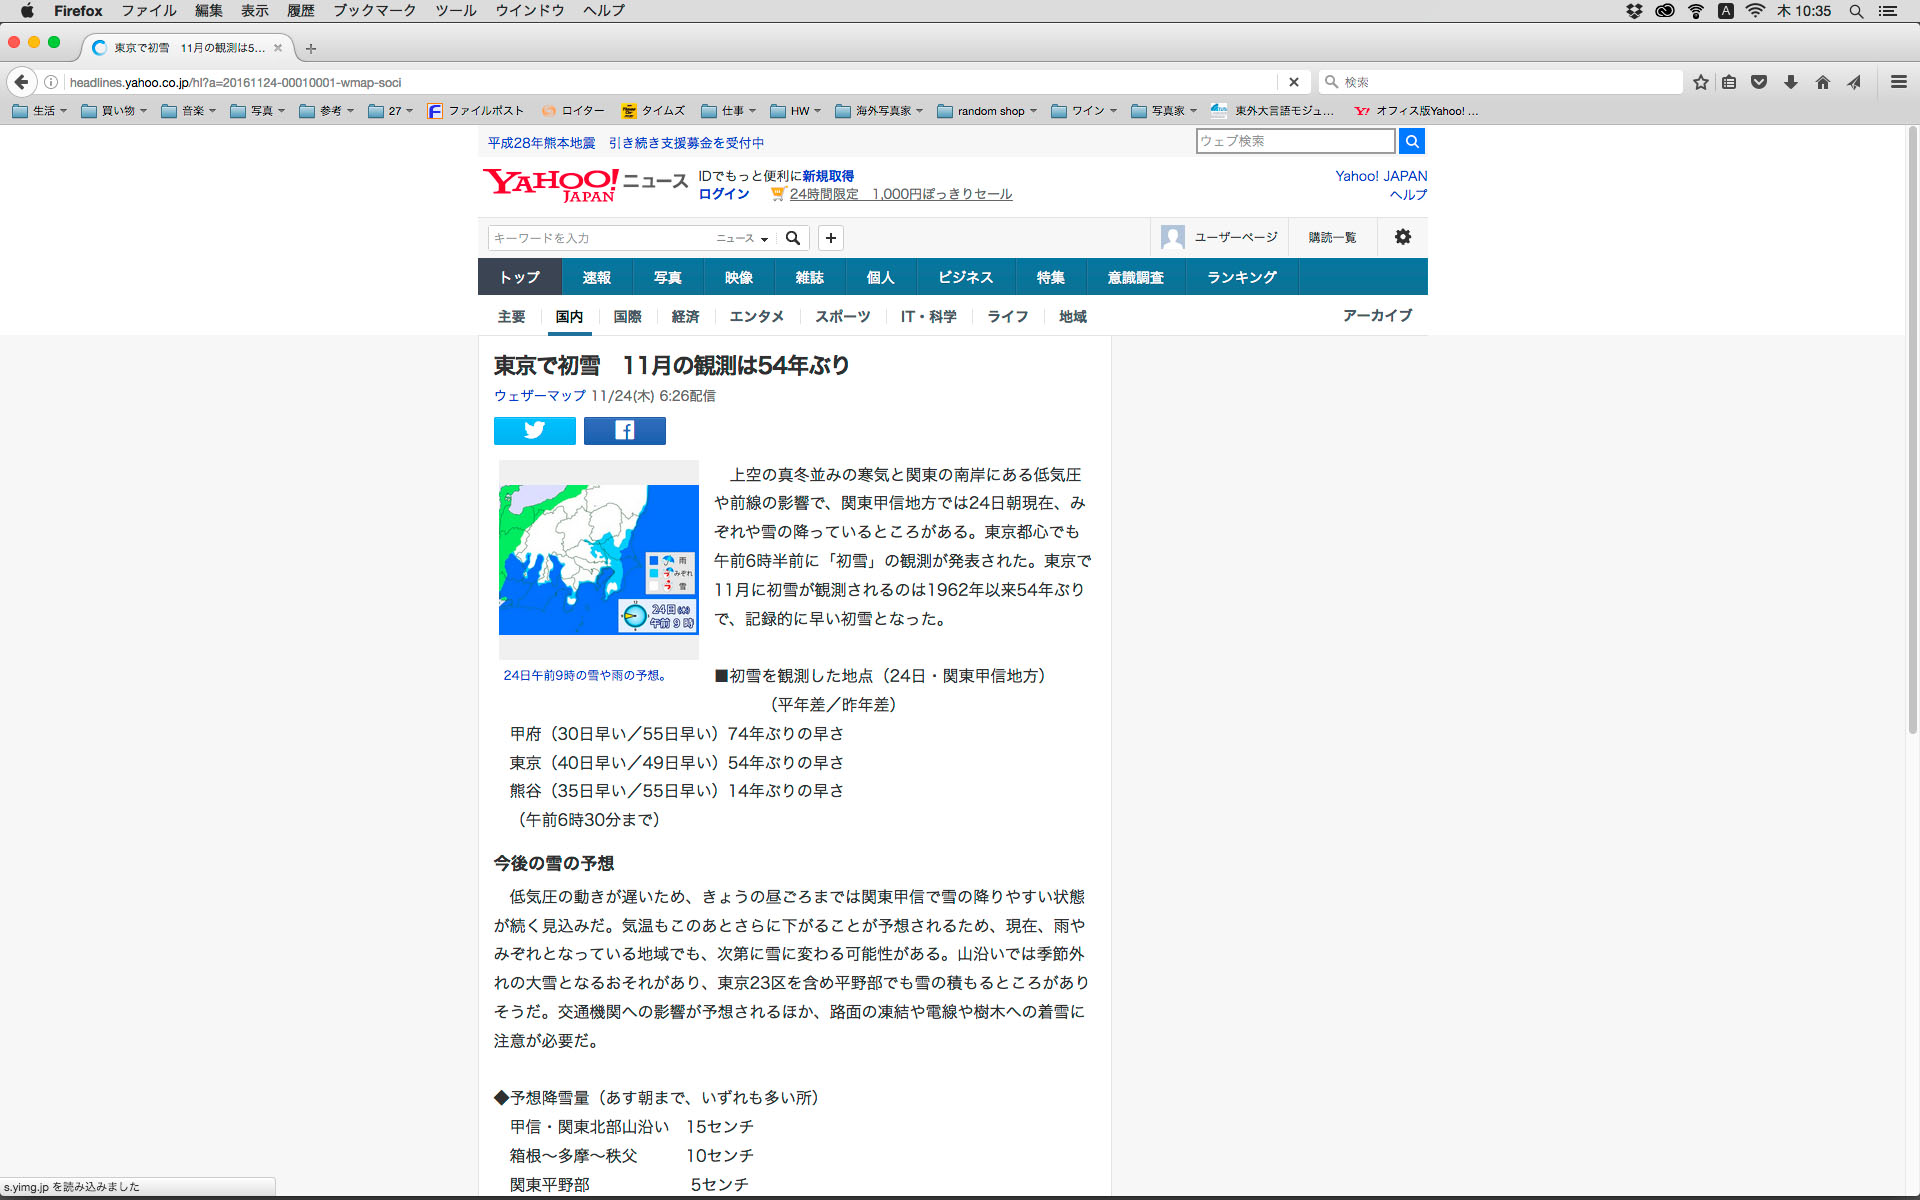The image size is (1920, 1200).
Task: Open Firefox downloads arrow icon
Action: point(1791,82)
